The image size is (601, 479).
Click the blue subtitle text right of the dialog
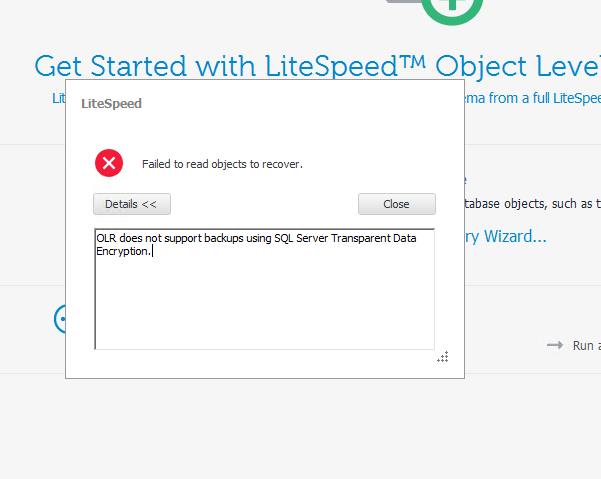point(533,98)
